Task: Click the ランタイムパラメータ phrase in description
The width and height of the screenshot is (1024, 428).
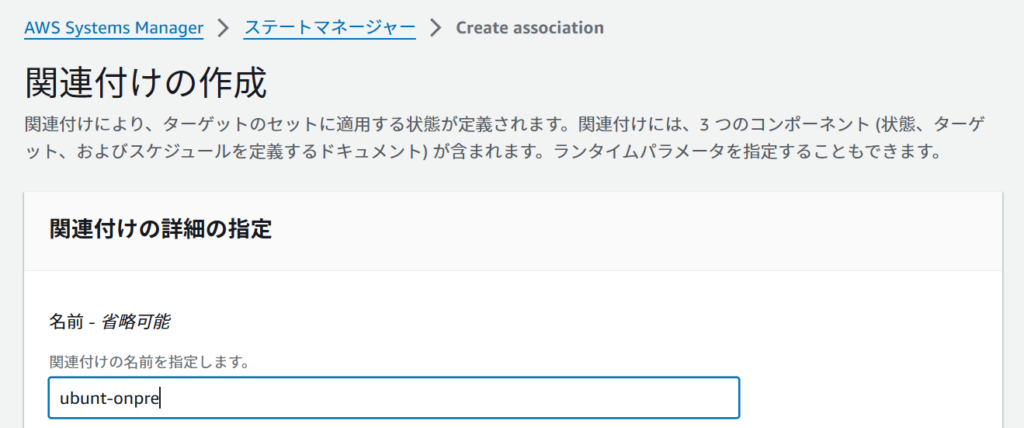Action: point(624,155)
